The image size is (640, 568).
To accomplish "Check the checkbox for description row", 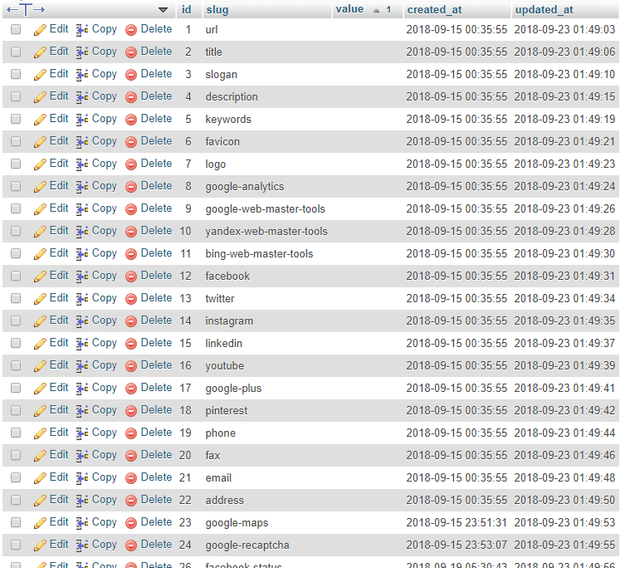I will (x=16, y=96).
